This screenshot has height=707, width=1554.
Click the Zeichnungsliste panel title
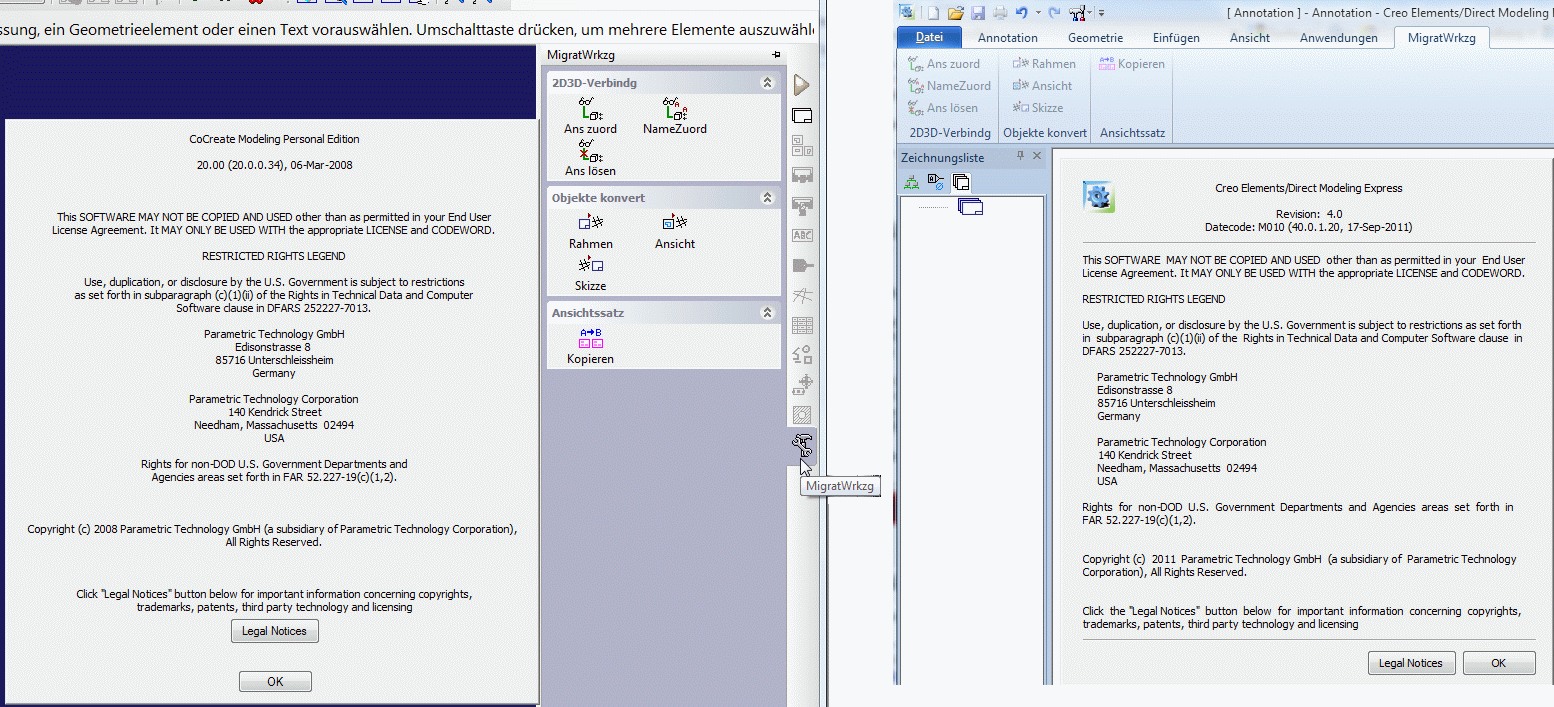click(942, 157)
